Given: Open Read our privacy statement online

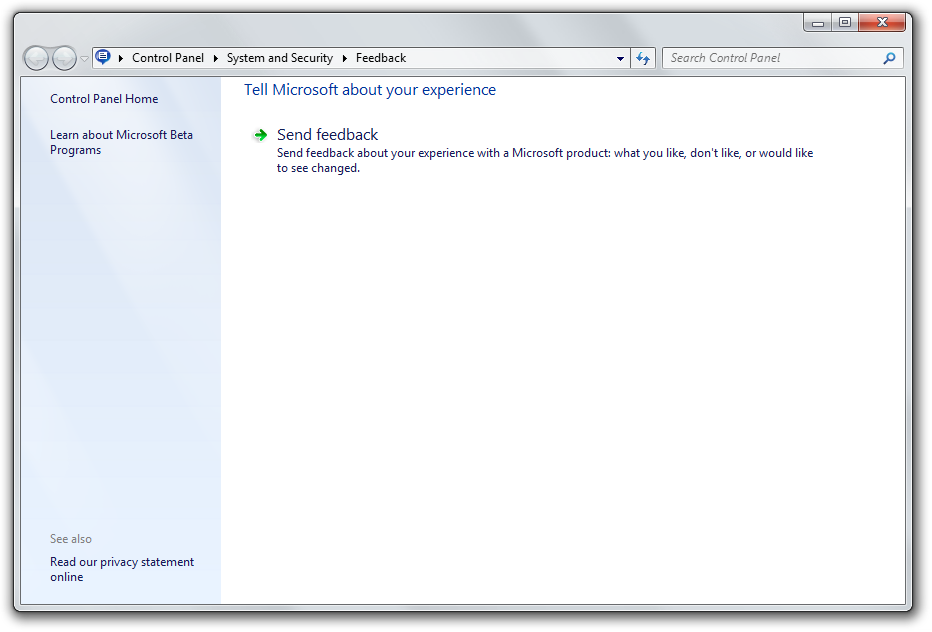Looking at the screenshot, I should (122, 569).
